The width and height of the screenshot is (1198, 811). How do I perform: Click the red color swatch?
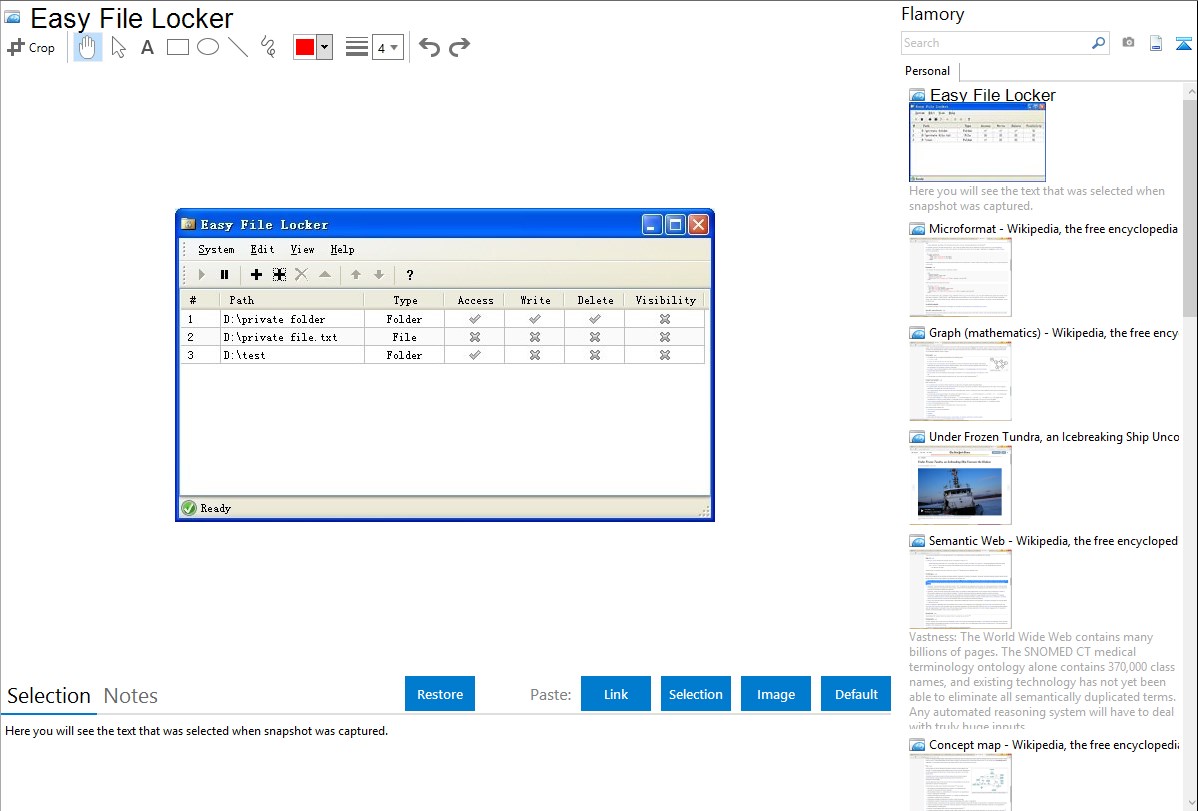point(305,47)
